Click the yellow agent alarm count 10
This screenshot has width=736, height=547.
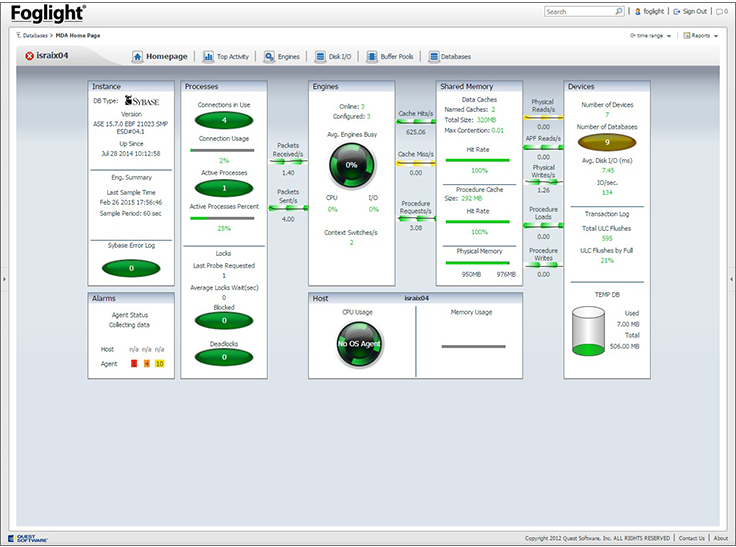[160, 363]
